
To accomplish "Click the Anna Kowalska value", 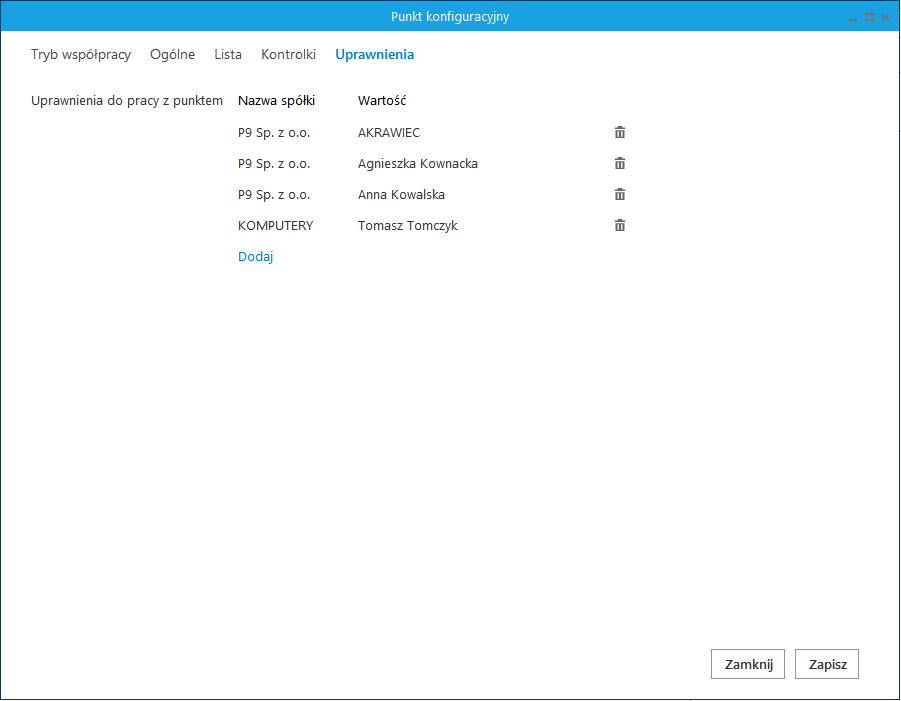I will pos(401,195).
